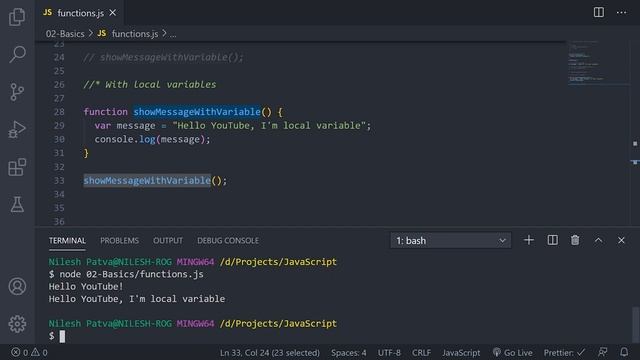Image resolution: width=640 pixels, height=360 pixels.
Task: Open notifications bell icon
Action: coord(624,352)
